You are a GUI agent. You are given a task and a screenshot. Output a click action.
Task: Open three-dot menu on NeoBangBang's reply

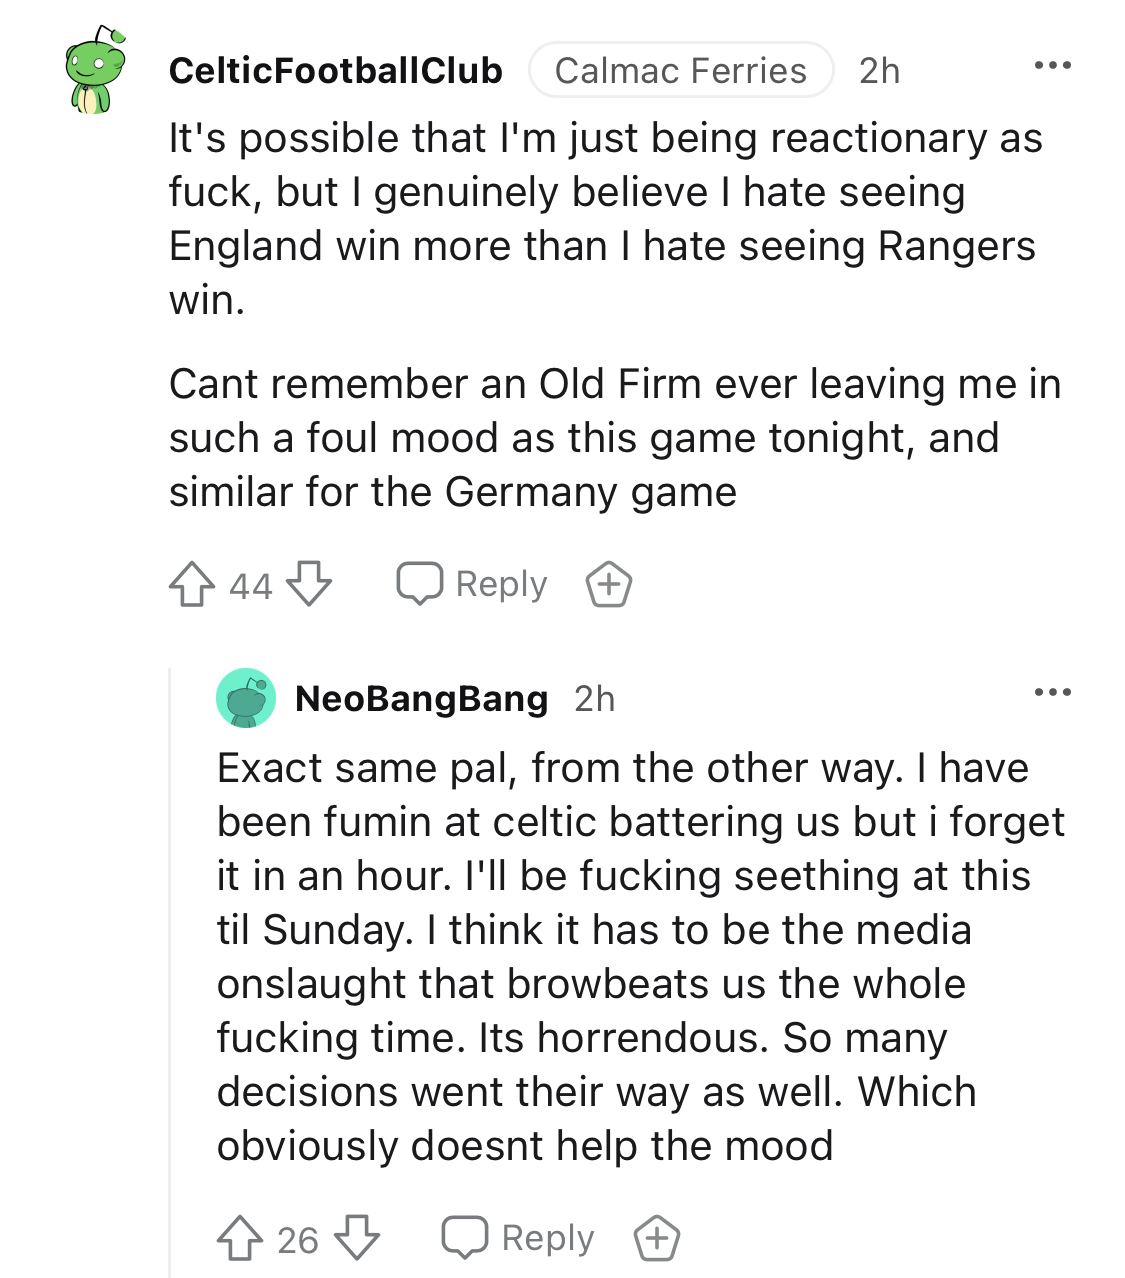tap(1052, 692)
